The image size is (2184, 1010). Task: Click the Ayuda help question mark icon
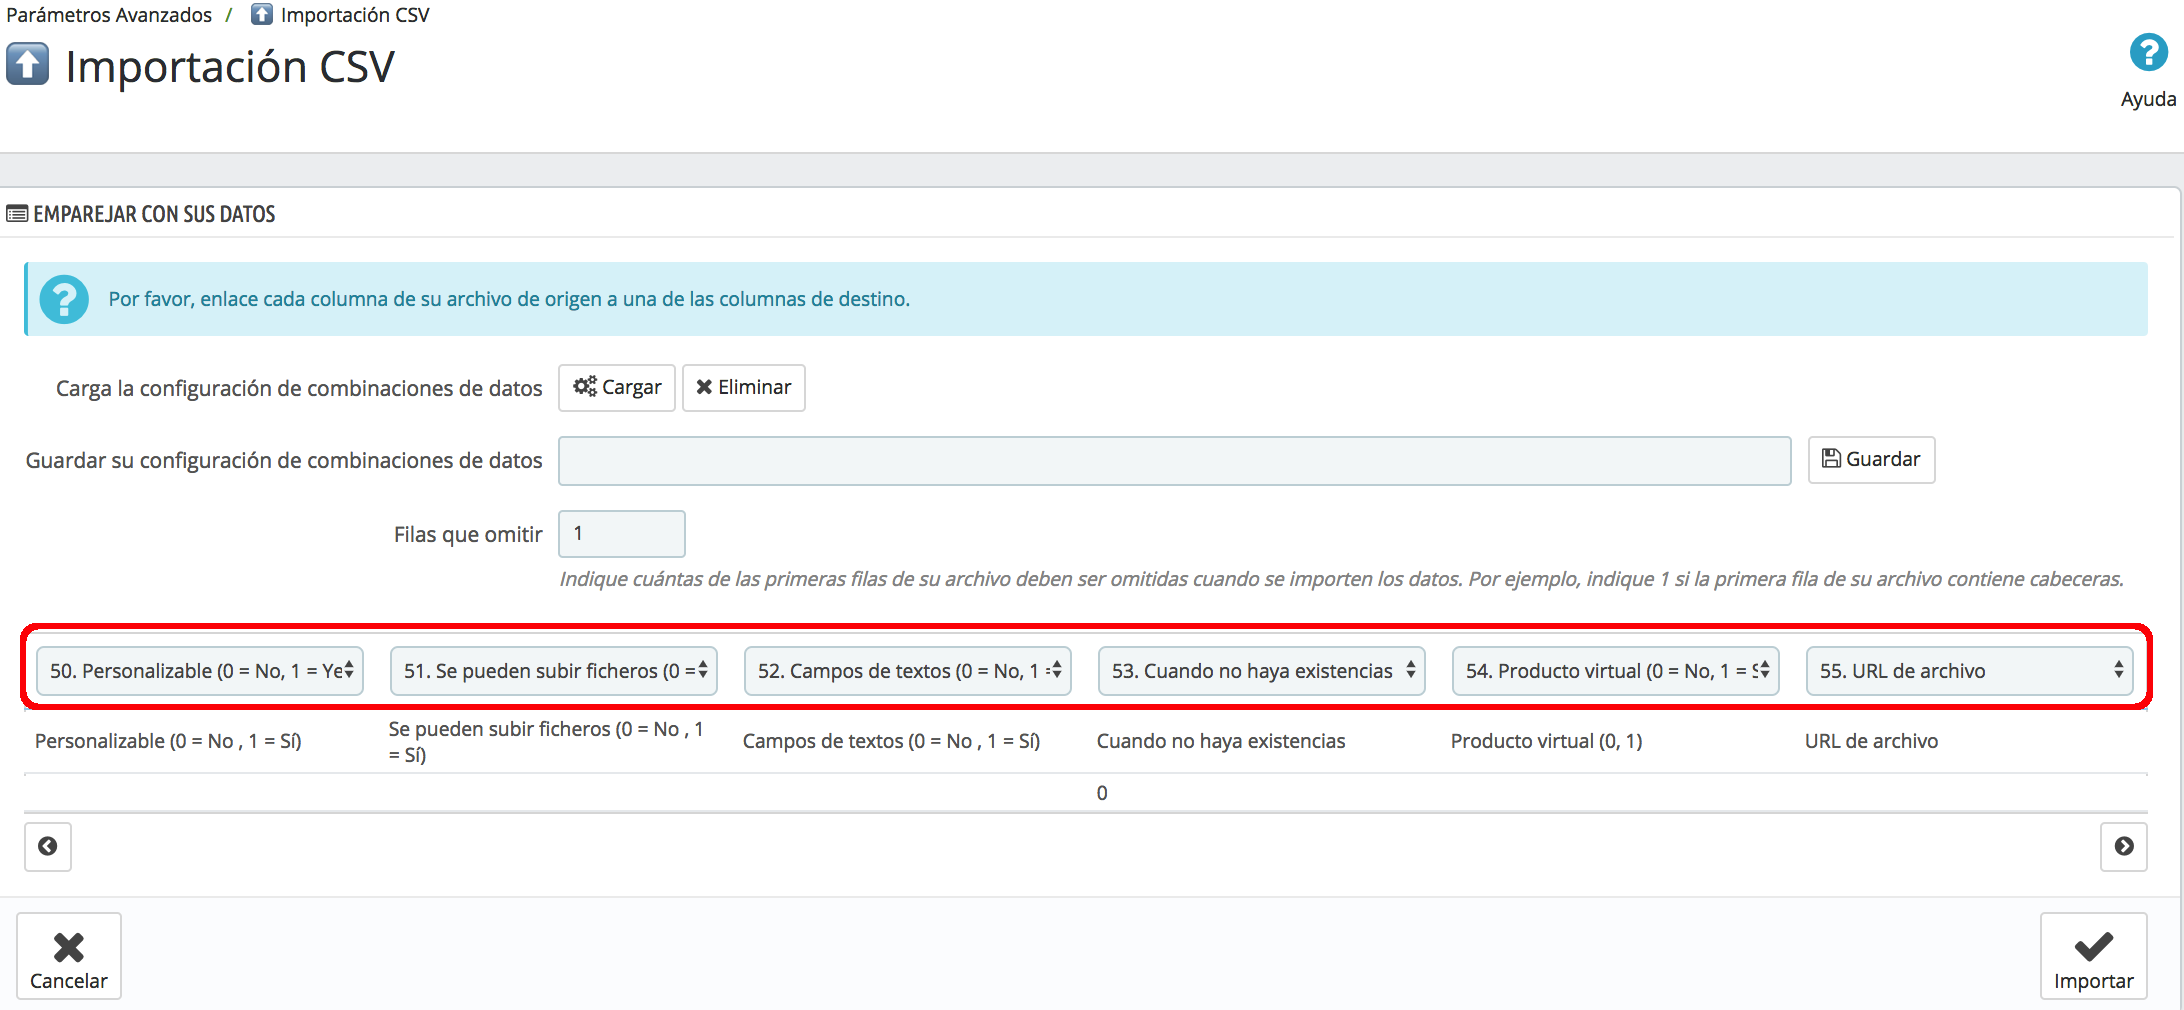pos(2147,53)
